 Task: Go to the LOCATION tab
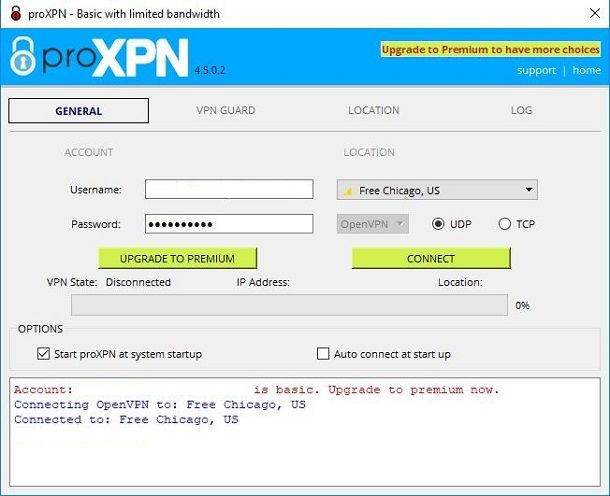(373, 110)
